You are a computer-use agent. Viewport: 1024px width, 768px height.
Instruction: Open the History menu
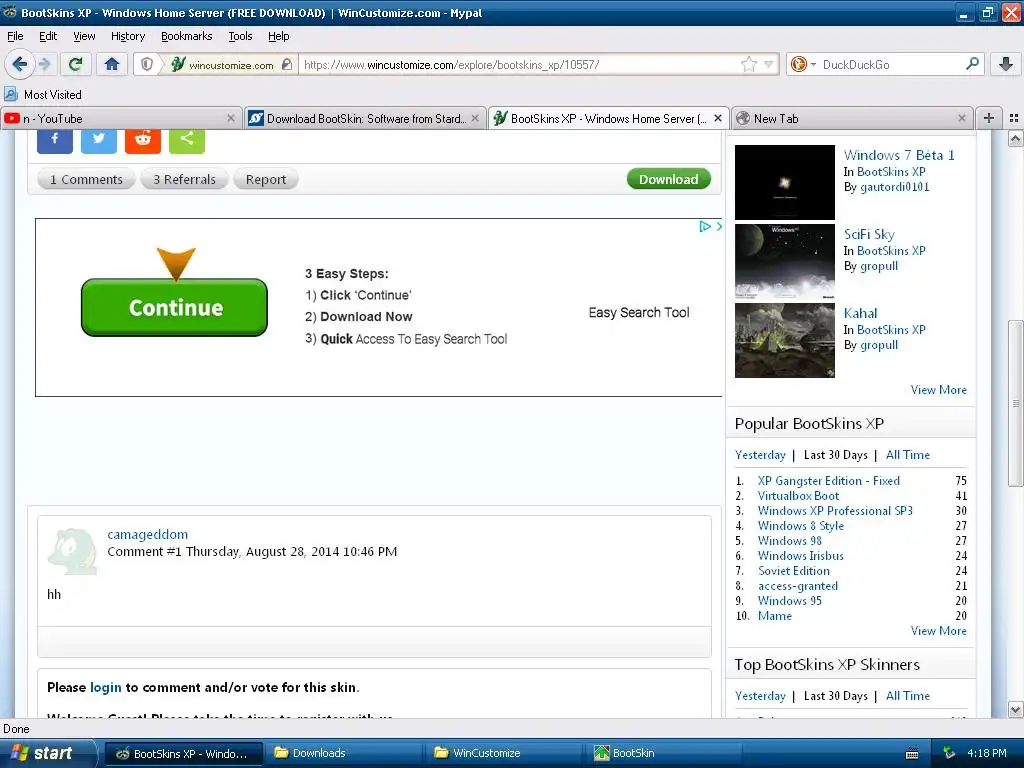128,37
